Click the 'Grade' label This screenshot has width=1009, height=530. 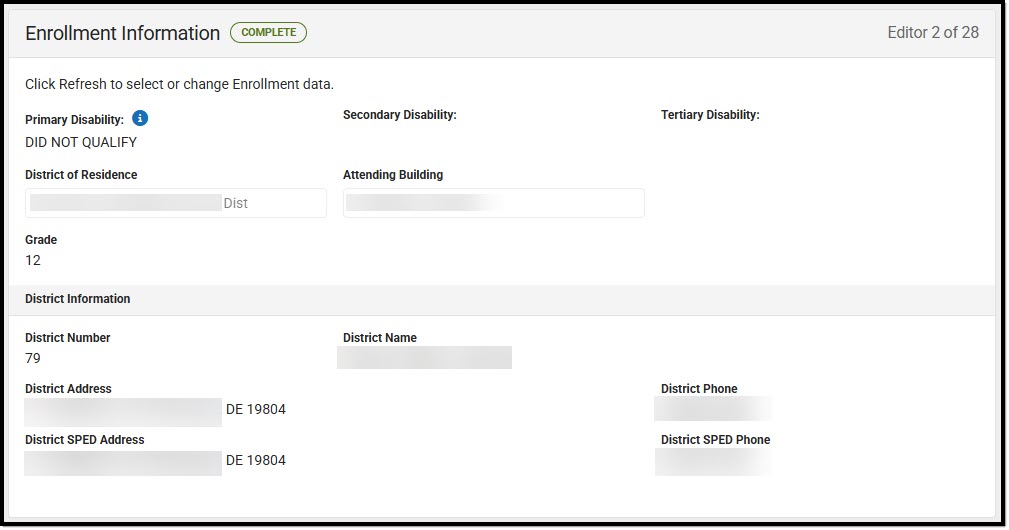(x=41, y=240)
